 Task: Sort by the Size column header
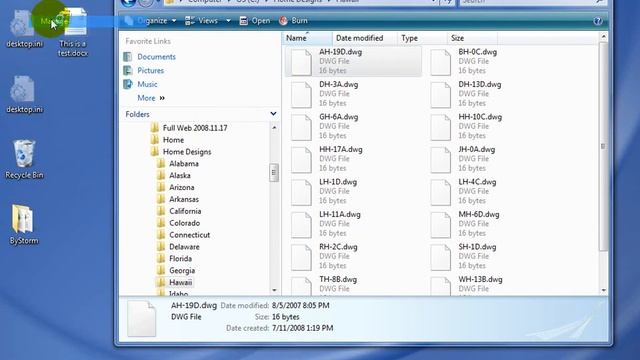coord(472,38)
